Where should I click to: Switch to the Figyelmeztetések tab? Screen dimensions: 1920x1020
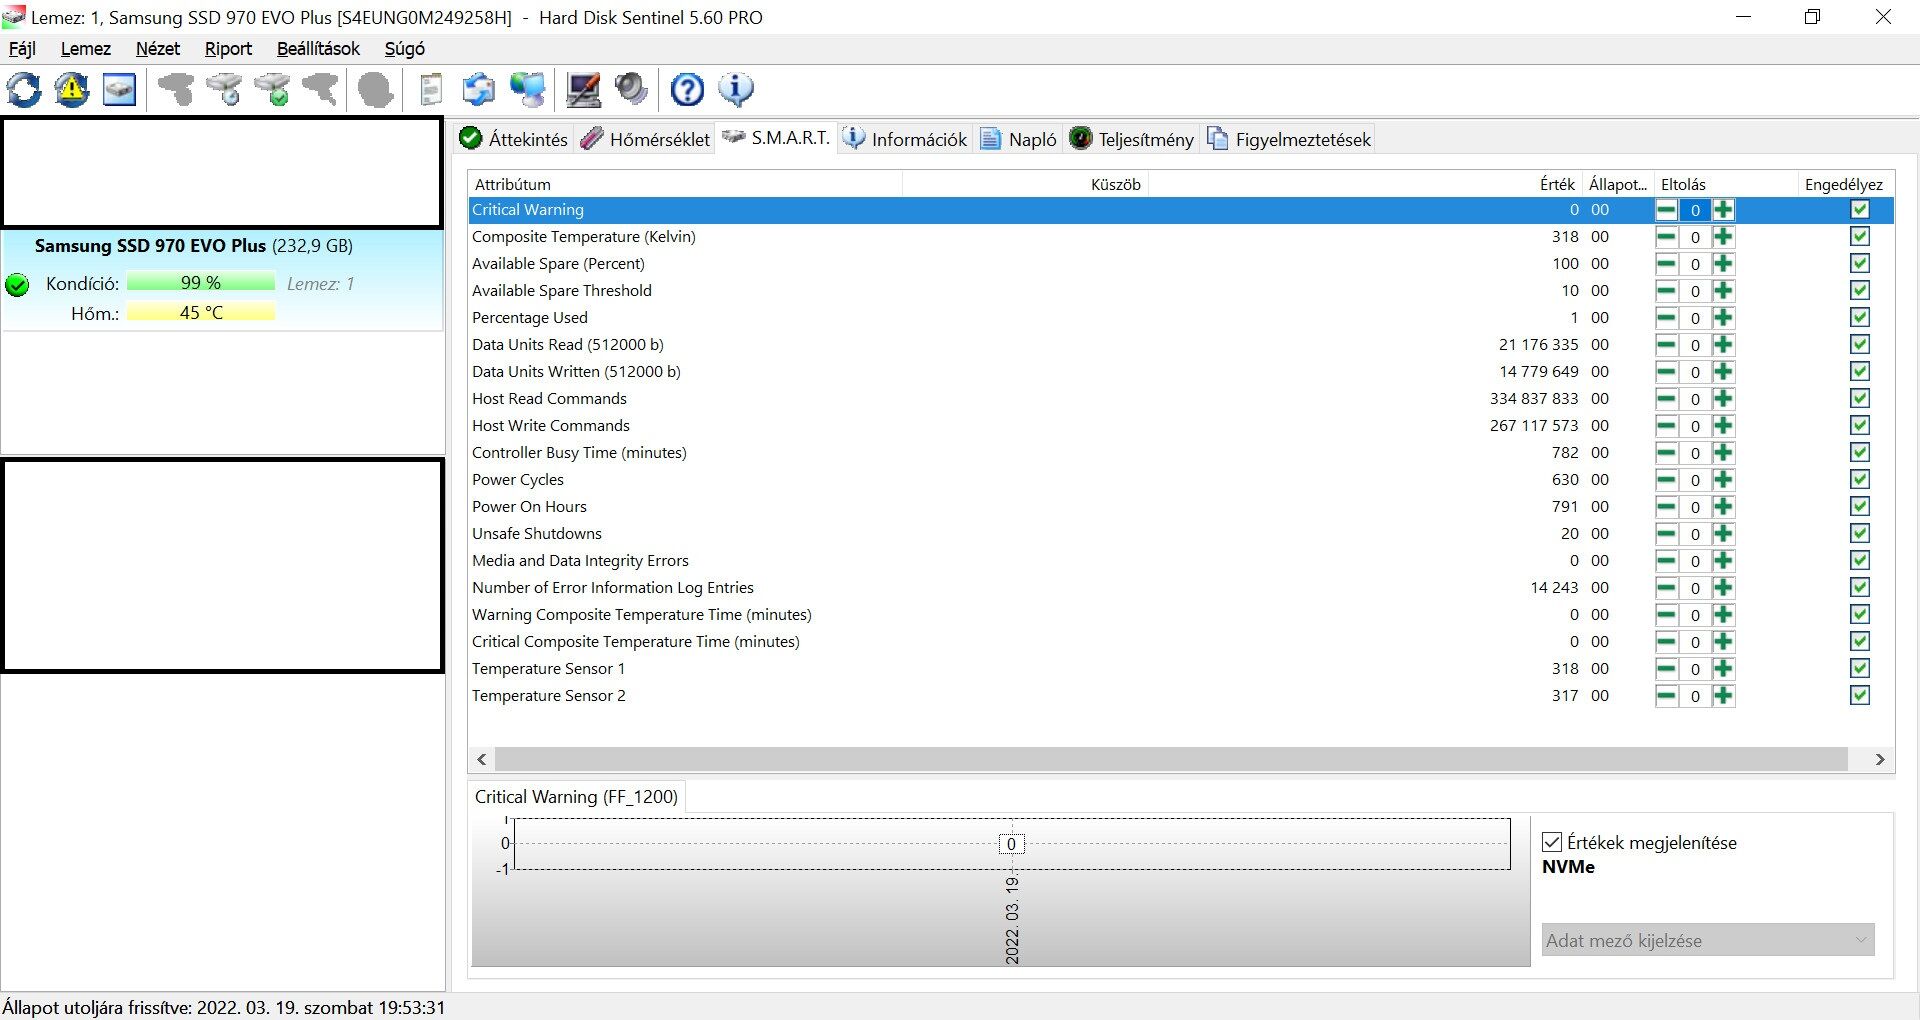(1289, 139)
